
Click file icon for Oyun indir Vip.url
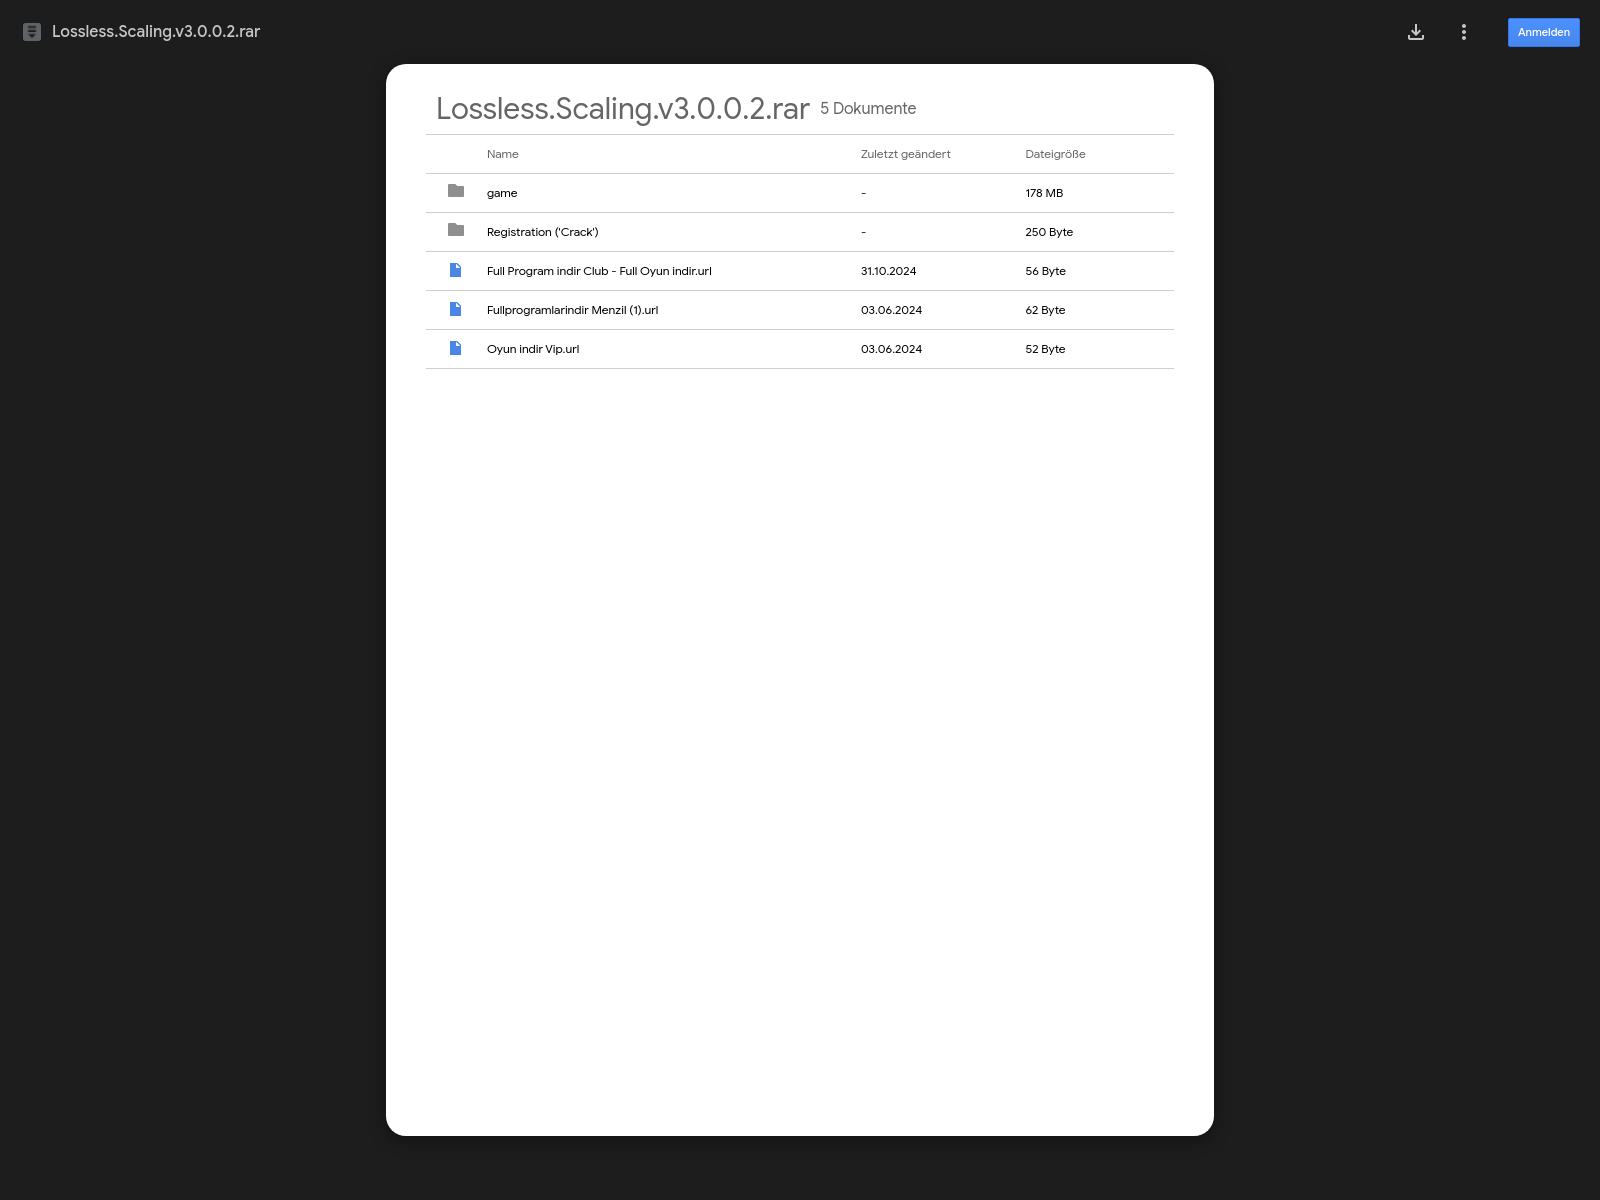pyautogui.click(x=456, y=348)
